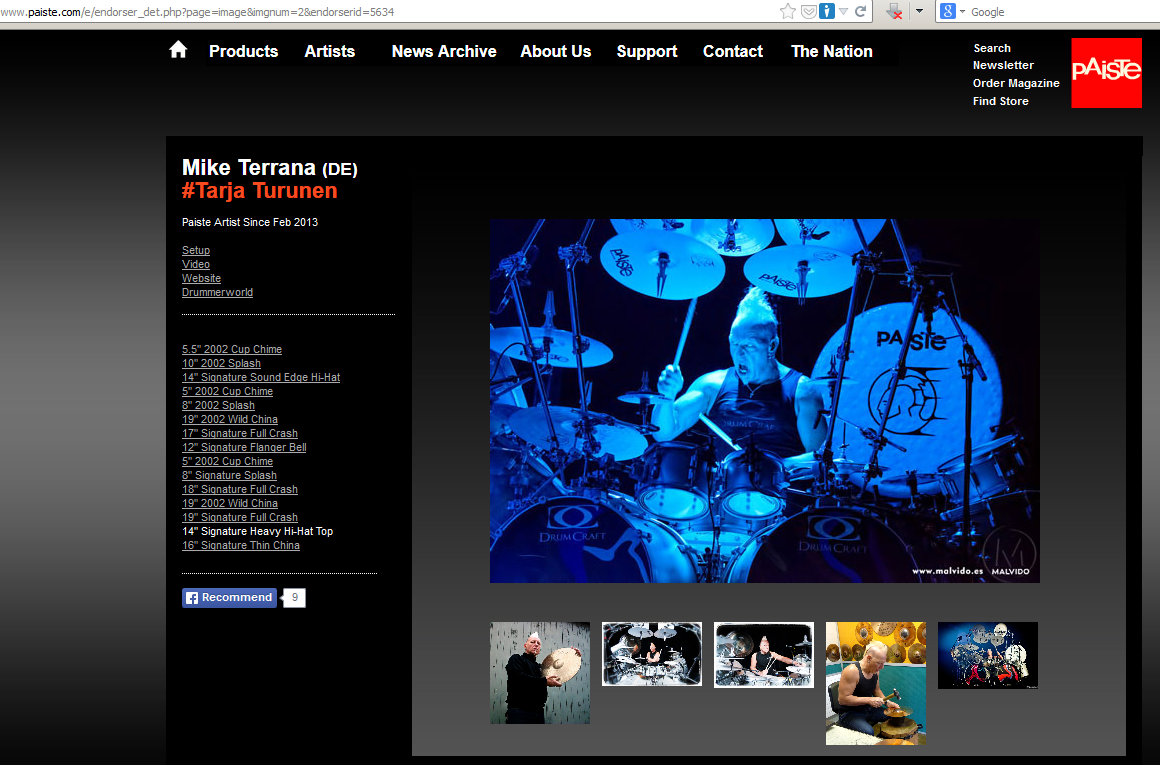Click the browser address bar URL
Screen dimensions: 1160x765
point(197,12)
